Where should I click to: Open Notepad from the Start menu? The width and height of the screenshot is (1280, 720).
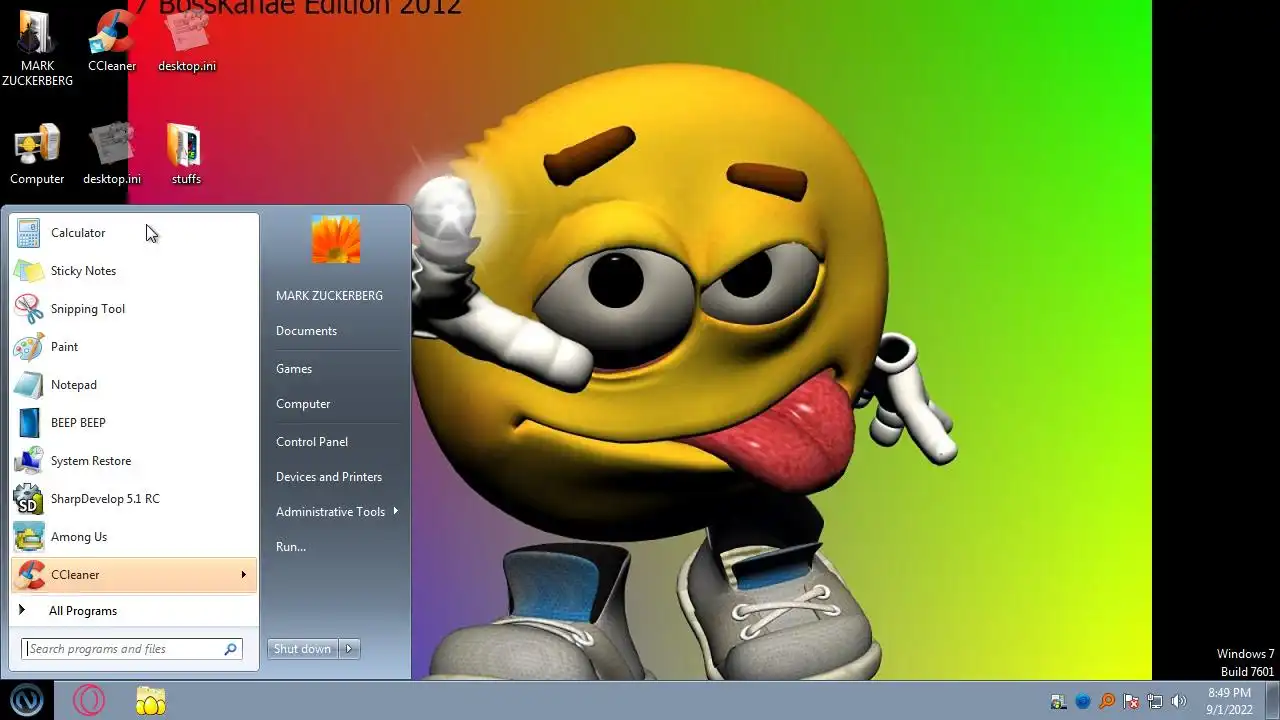coord(134,385)
